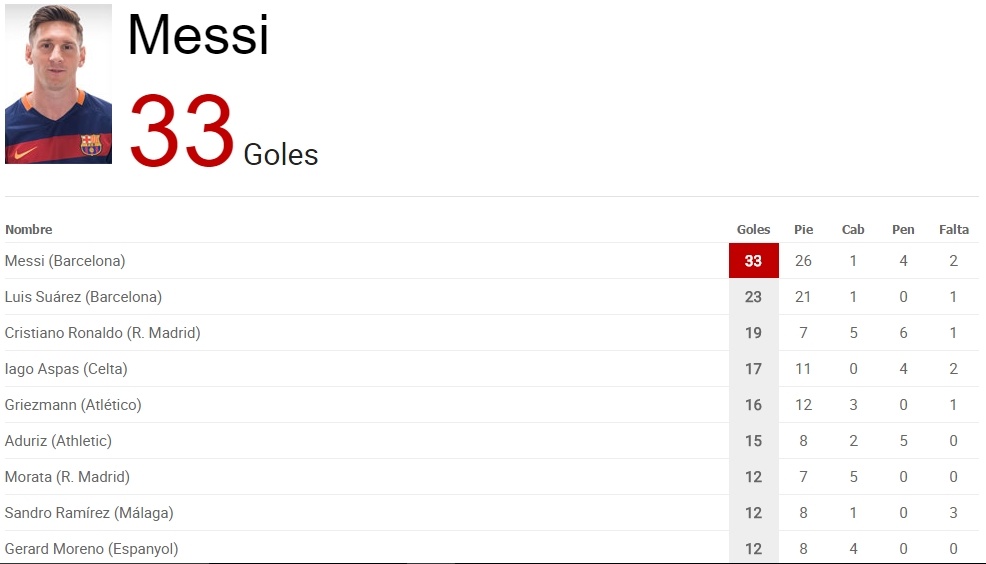Open Cristiano Ronaldo (R. Madrid) entry

tap(102, 333)
